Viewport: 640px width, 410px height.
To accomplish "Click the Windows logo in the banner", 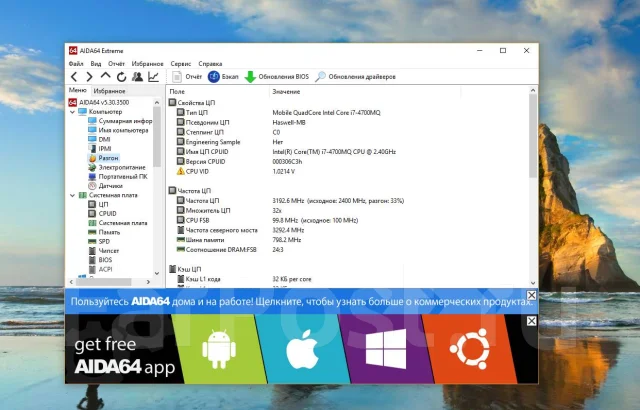I will point(386,349).
